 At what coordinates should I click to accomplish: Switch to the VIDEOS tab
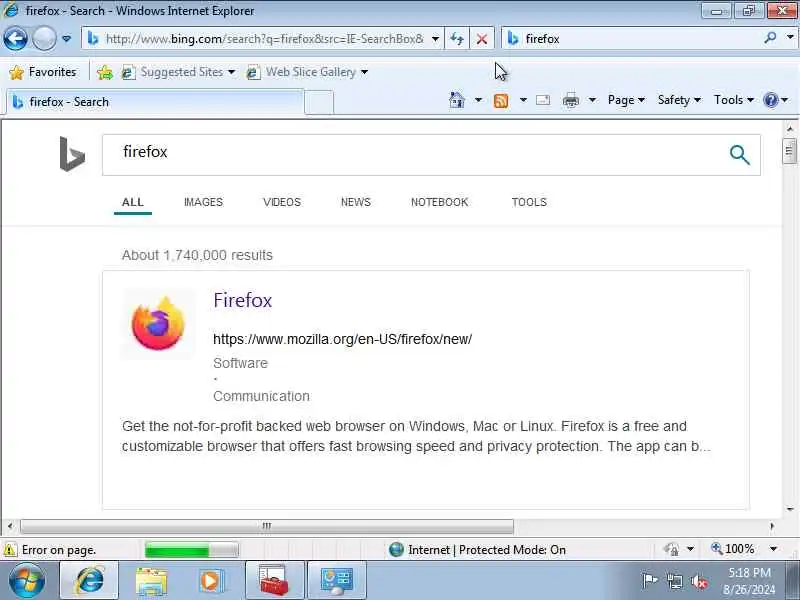click(x=282, y=202)
